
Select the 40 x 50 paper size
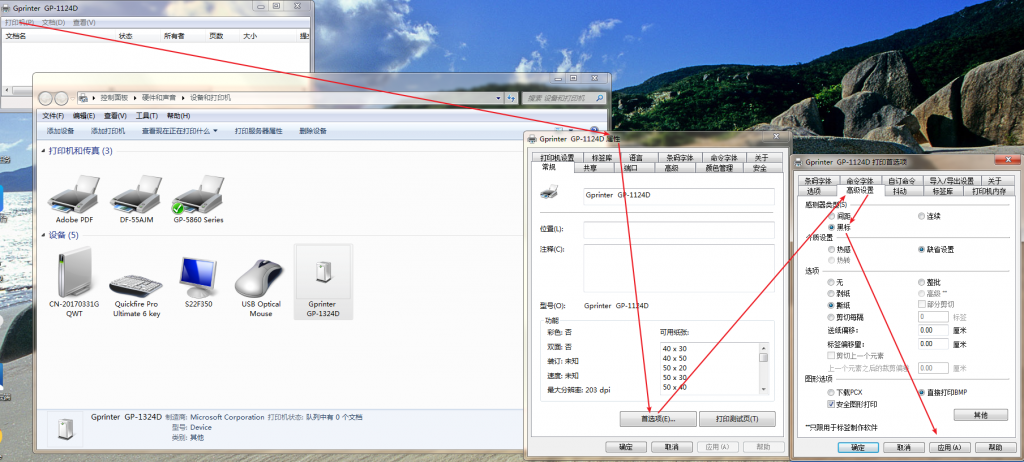[x=675, y=358]
